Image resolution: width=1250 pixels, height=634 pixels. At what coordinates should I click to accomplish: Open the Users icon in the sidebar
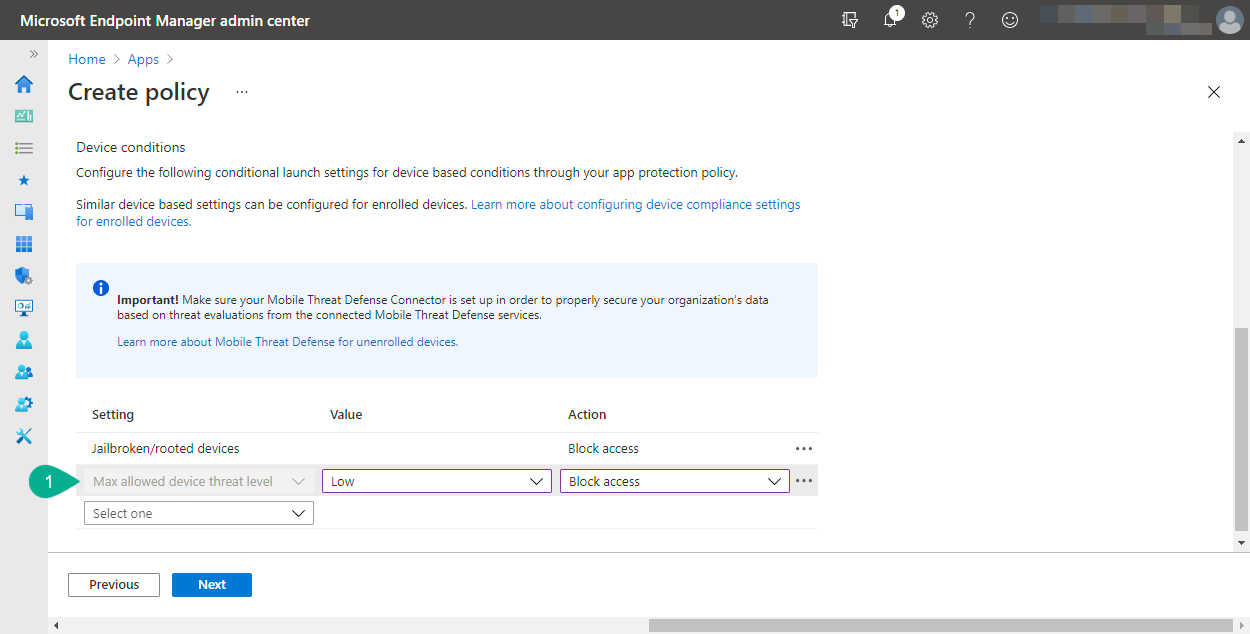coord(23,339)
